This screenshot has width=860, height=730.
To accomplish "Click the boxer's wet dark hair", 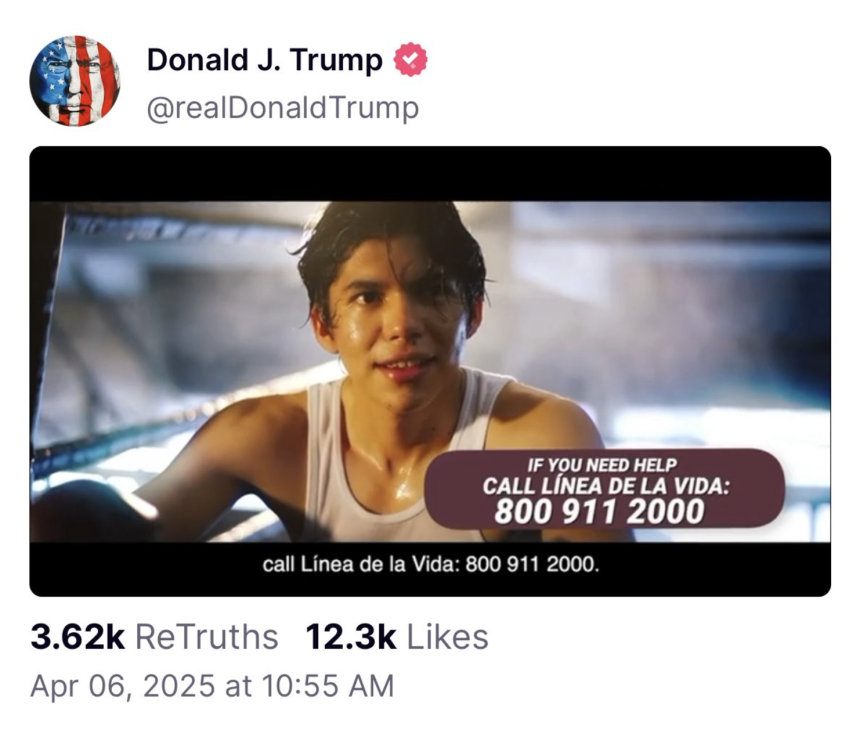I will (390, 235).
